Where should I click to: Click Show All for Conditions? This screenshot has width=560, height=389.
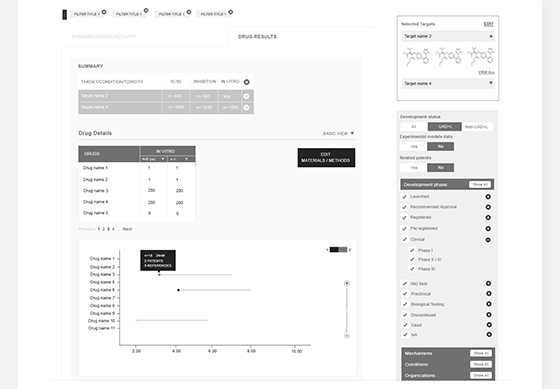point(481,364)
